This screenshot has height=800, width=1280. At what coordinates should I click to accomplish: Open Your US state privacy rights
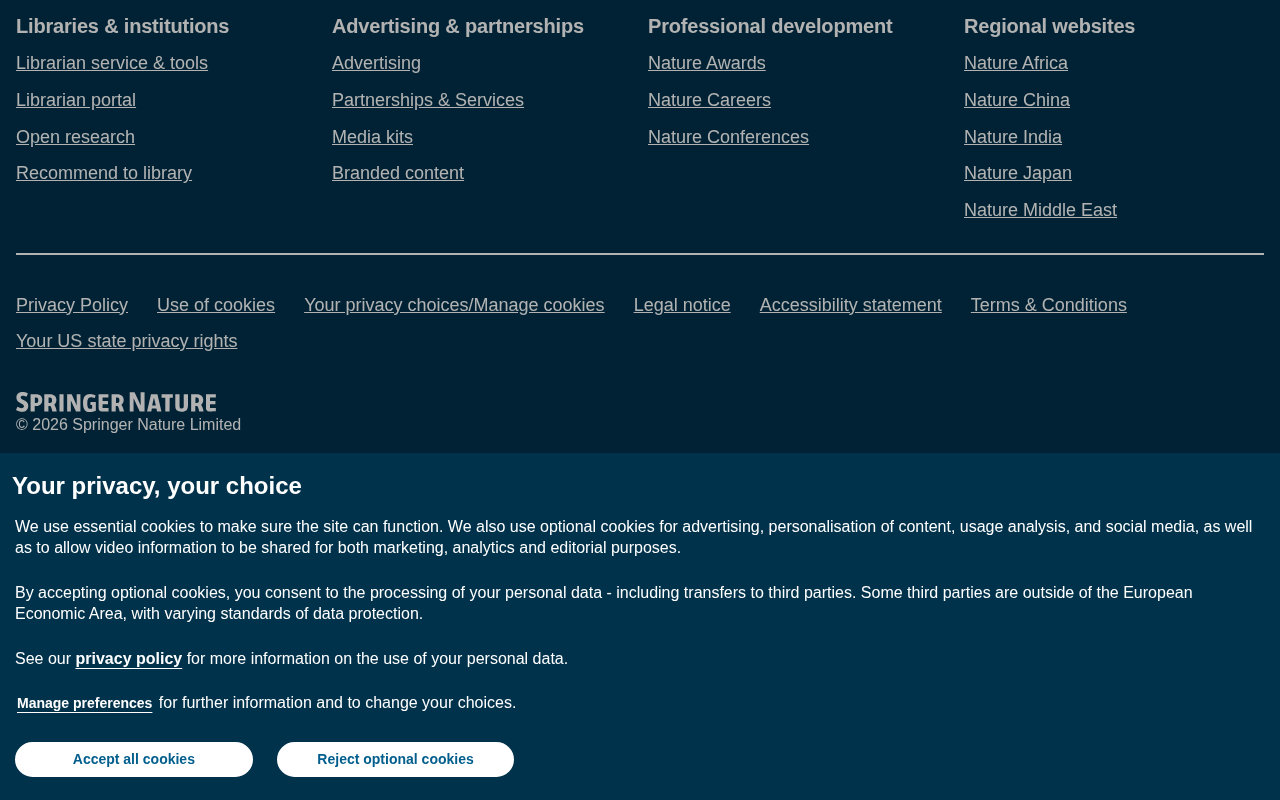(127, 341)
